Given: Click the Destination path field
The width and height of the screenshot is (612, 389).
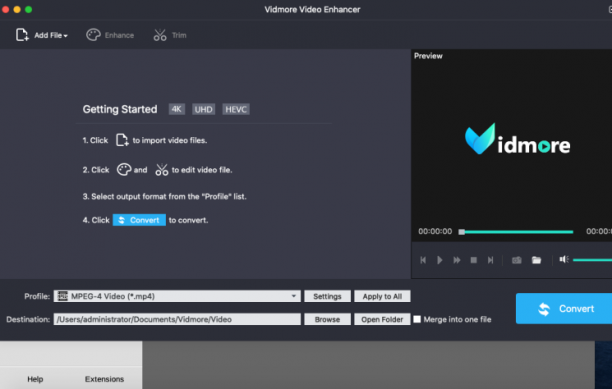Looking at the screenshot, I should pyautogui.click(x=177, y=319).
